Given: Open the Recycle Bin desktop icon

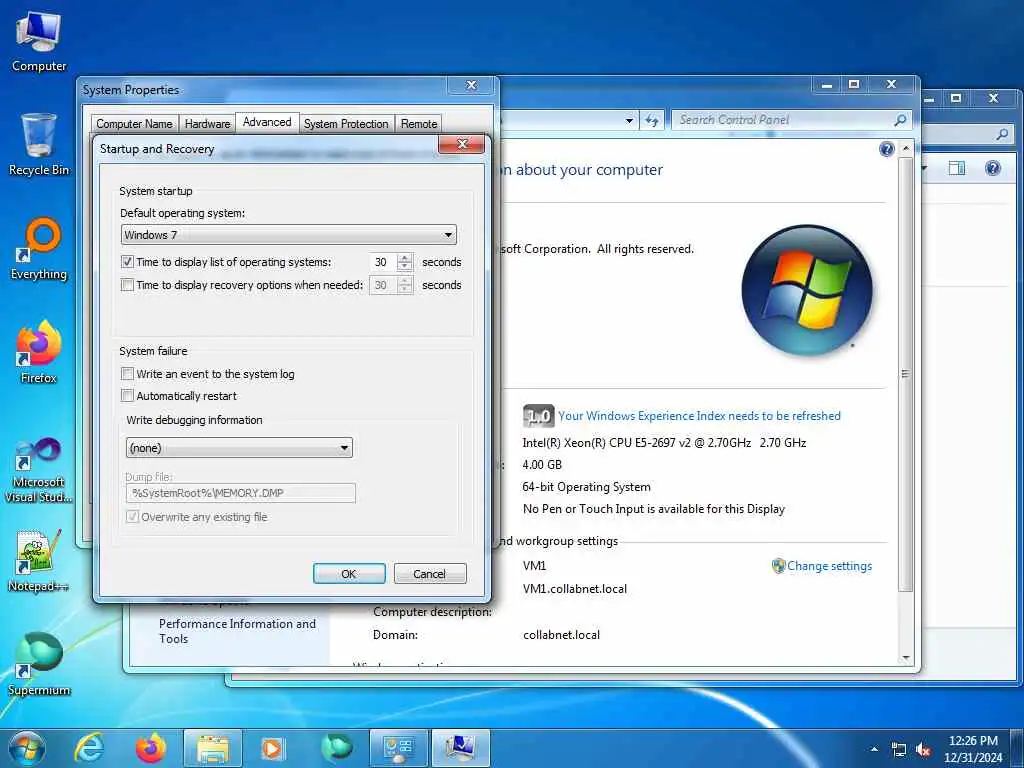Looking at the screenshot, I should pyautogui.click(x=39, y=145).
